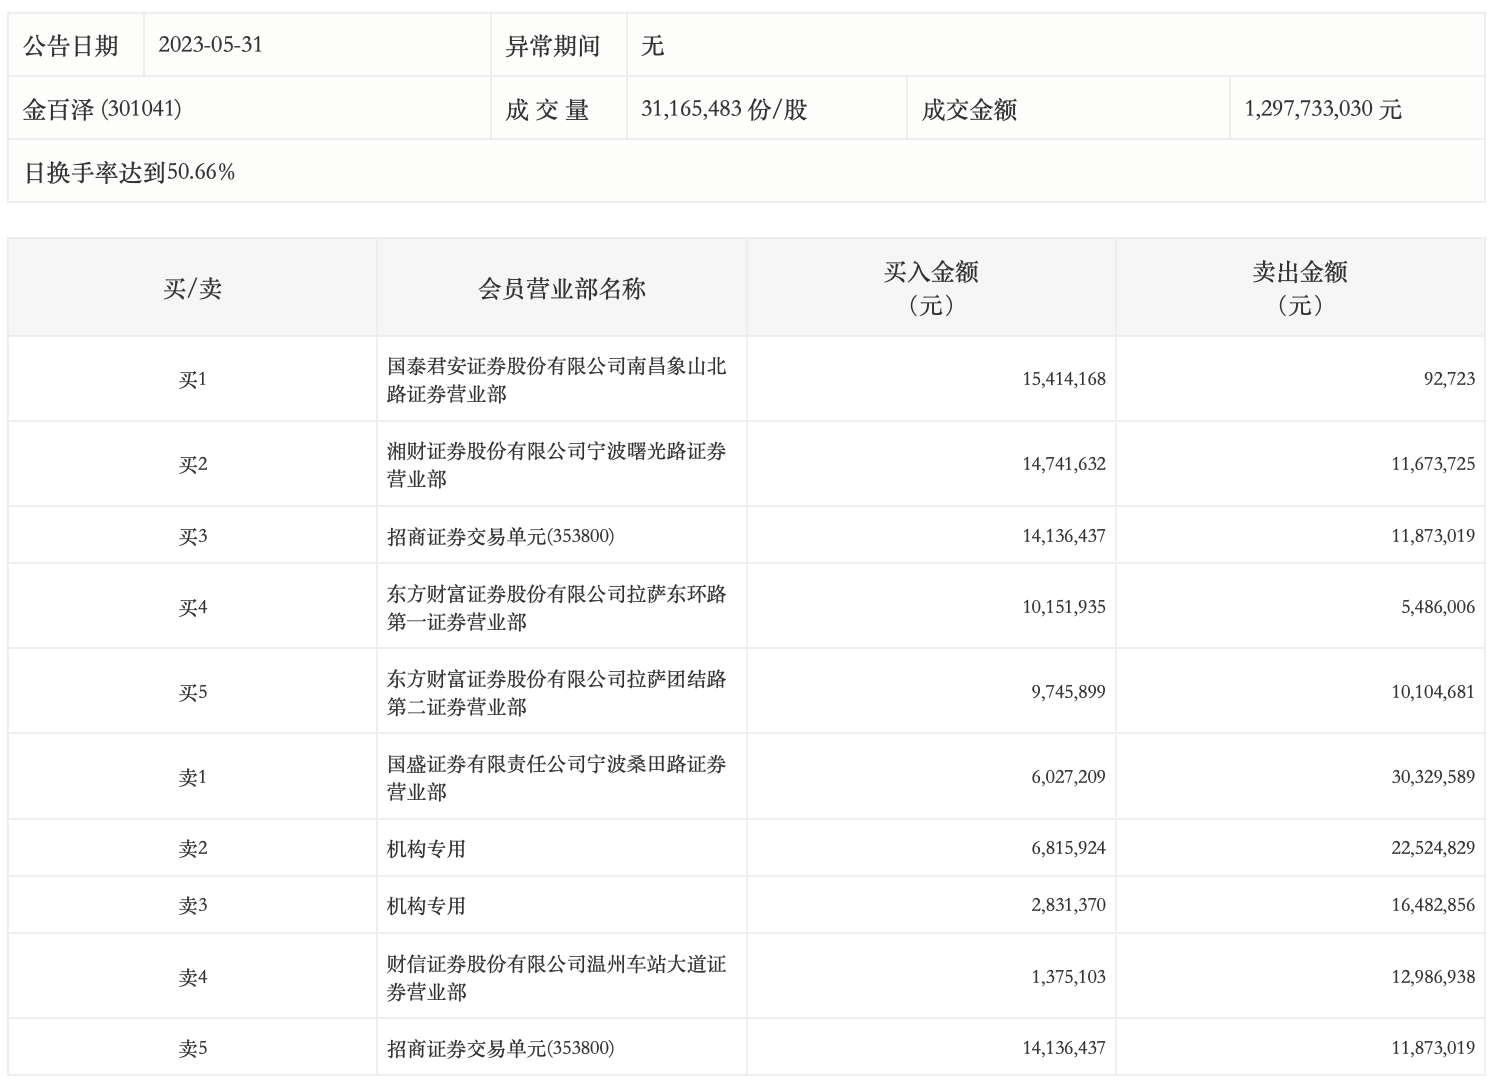
Task: Open 湘财证券 宁波曙光路 branch entry
Action: (556, 465)
